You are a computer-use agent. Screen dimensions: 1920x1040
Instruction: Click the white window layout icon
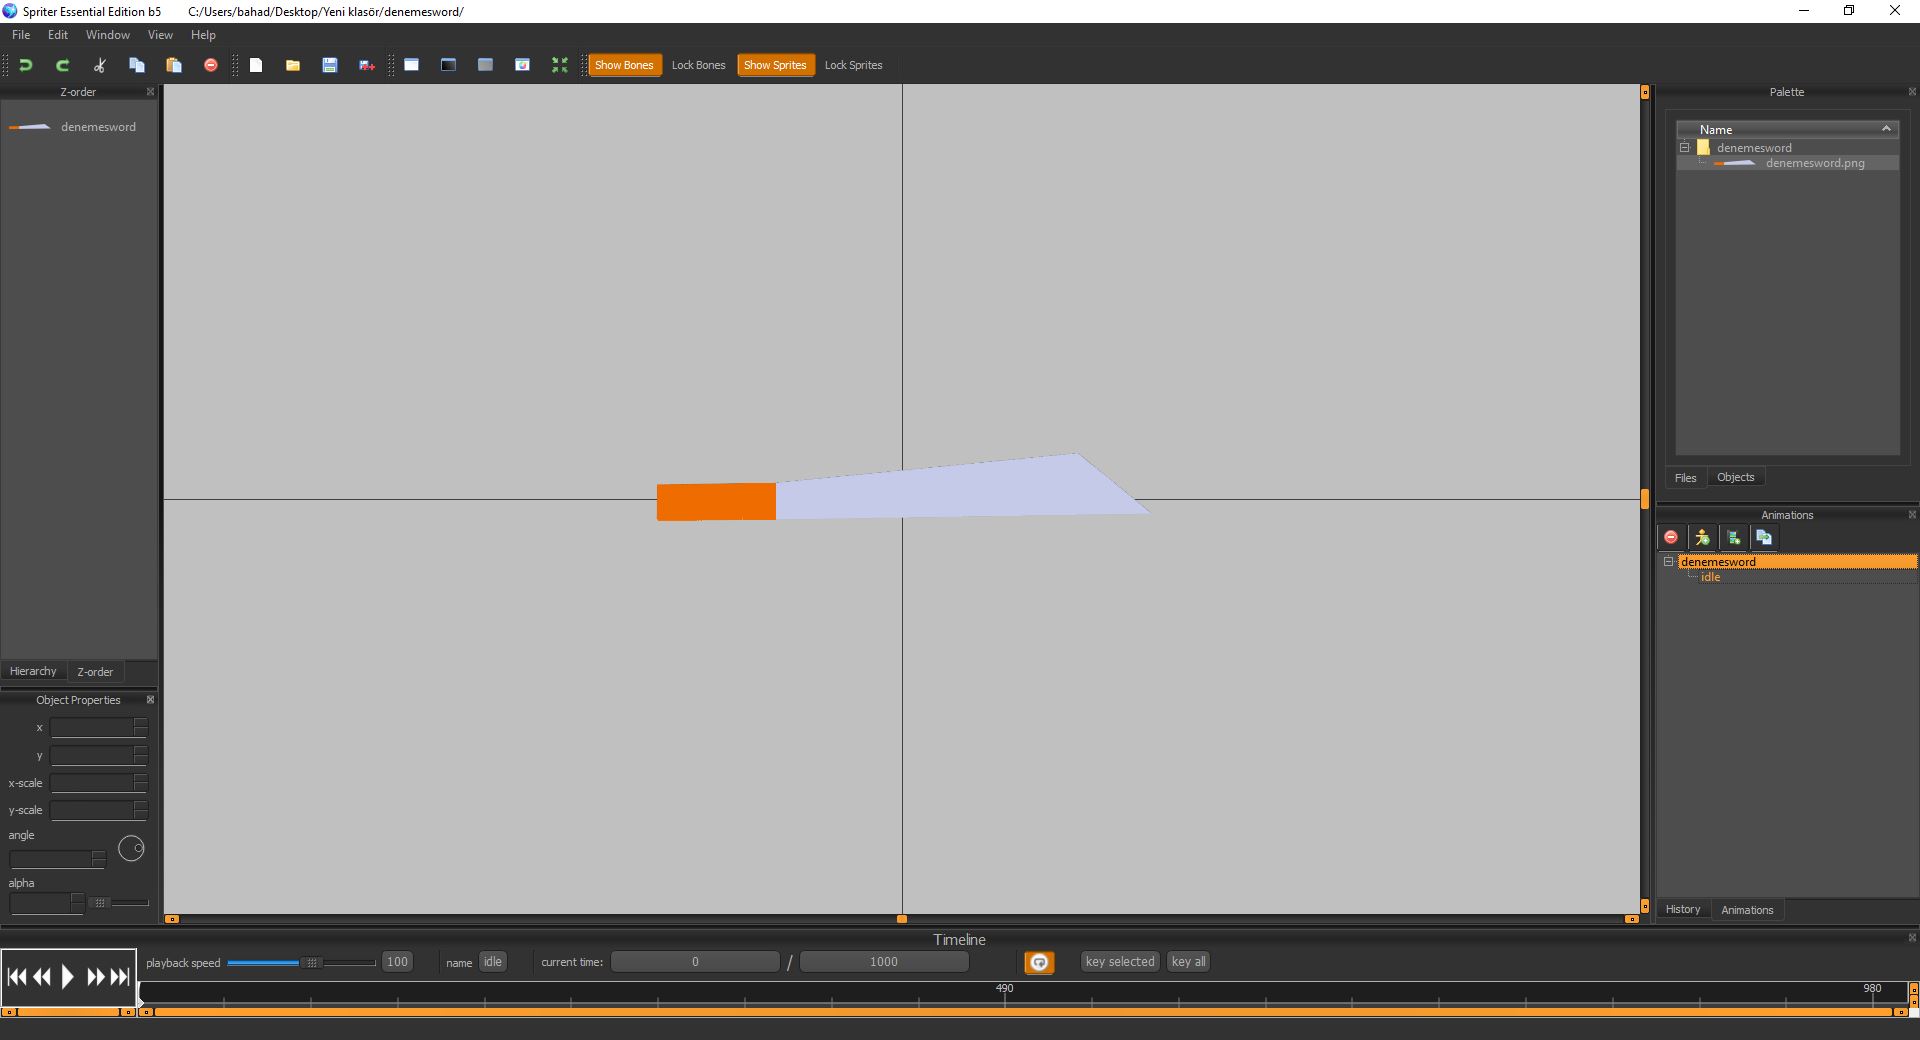click(x=411, y=65)
